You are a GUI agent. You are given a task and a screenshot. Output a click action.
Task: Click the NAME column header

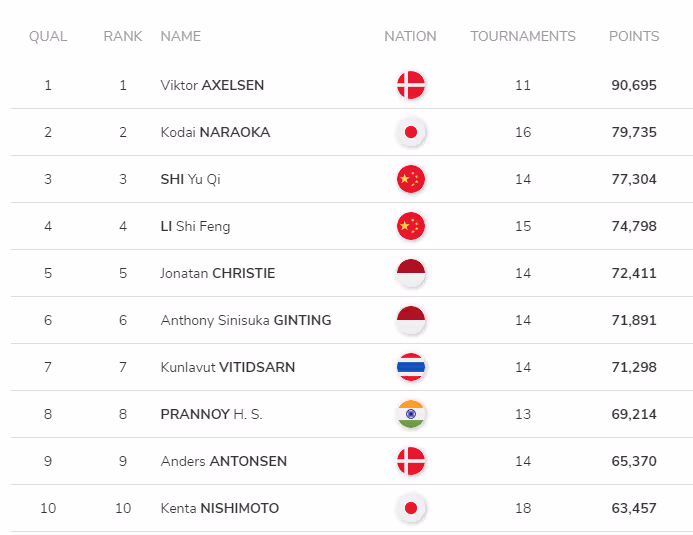tap(180, 36)
